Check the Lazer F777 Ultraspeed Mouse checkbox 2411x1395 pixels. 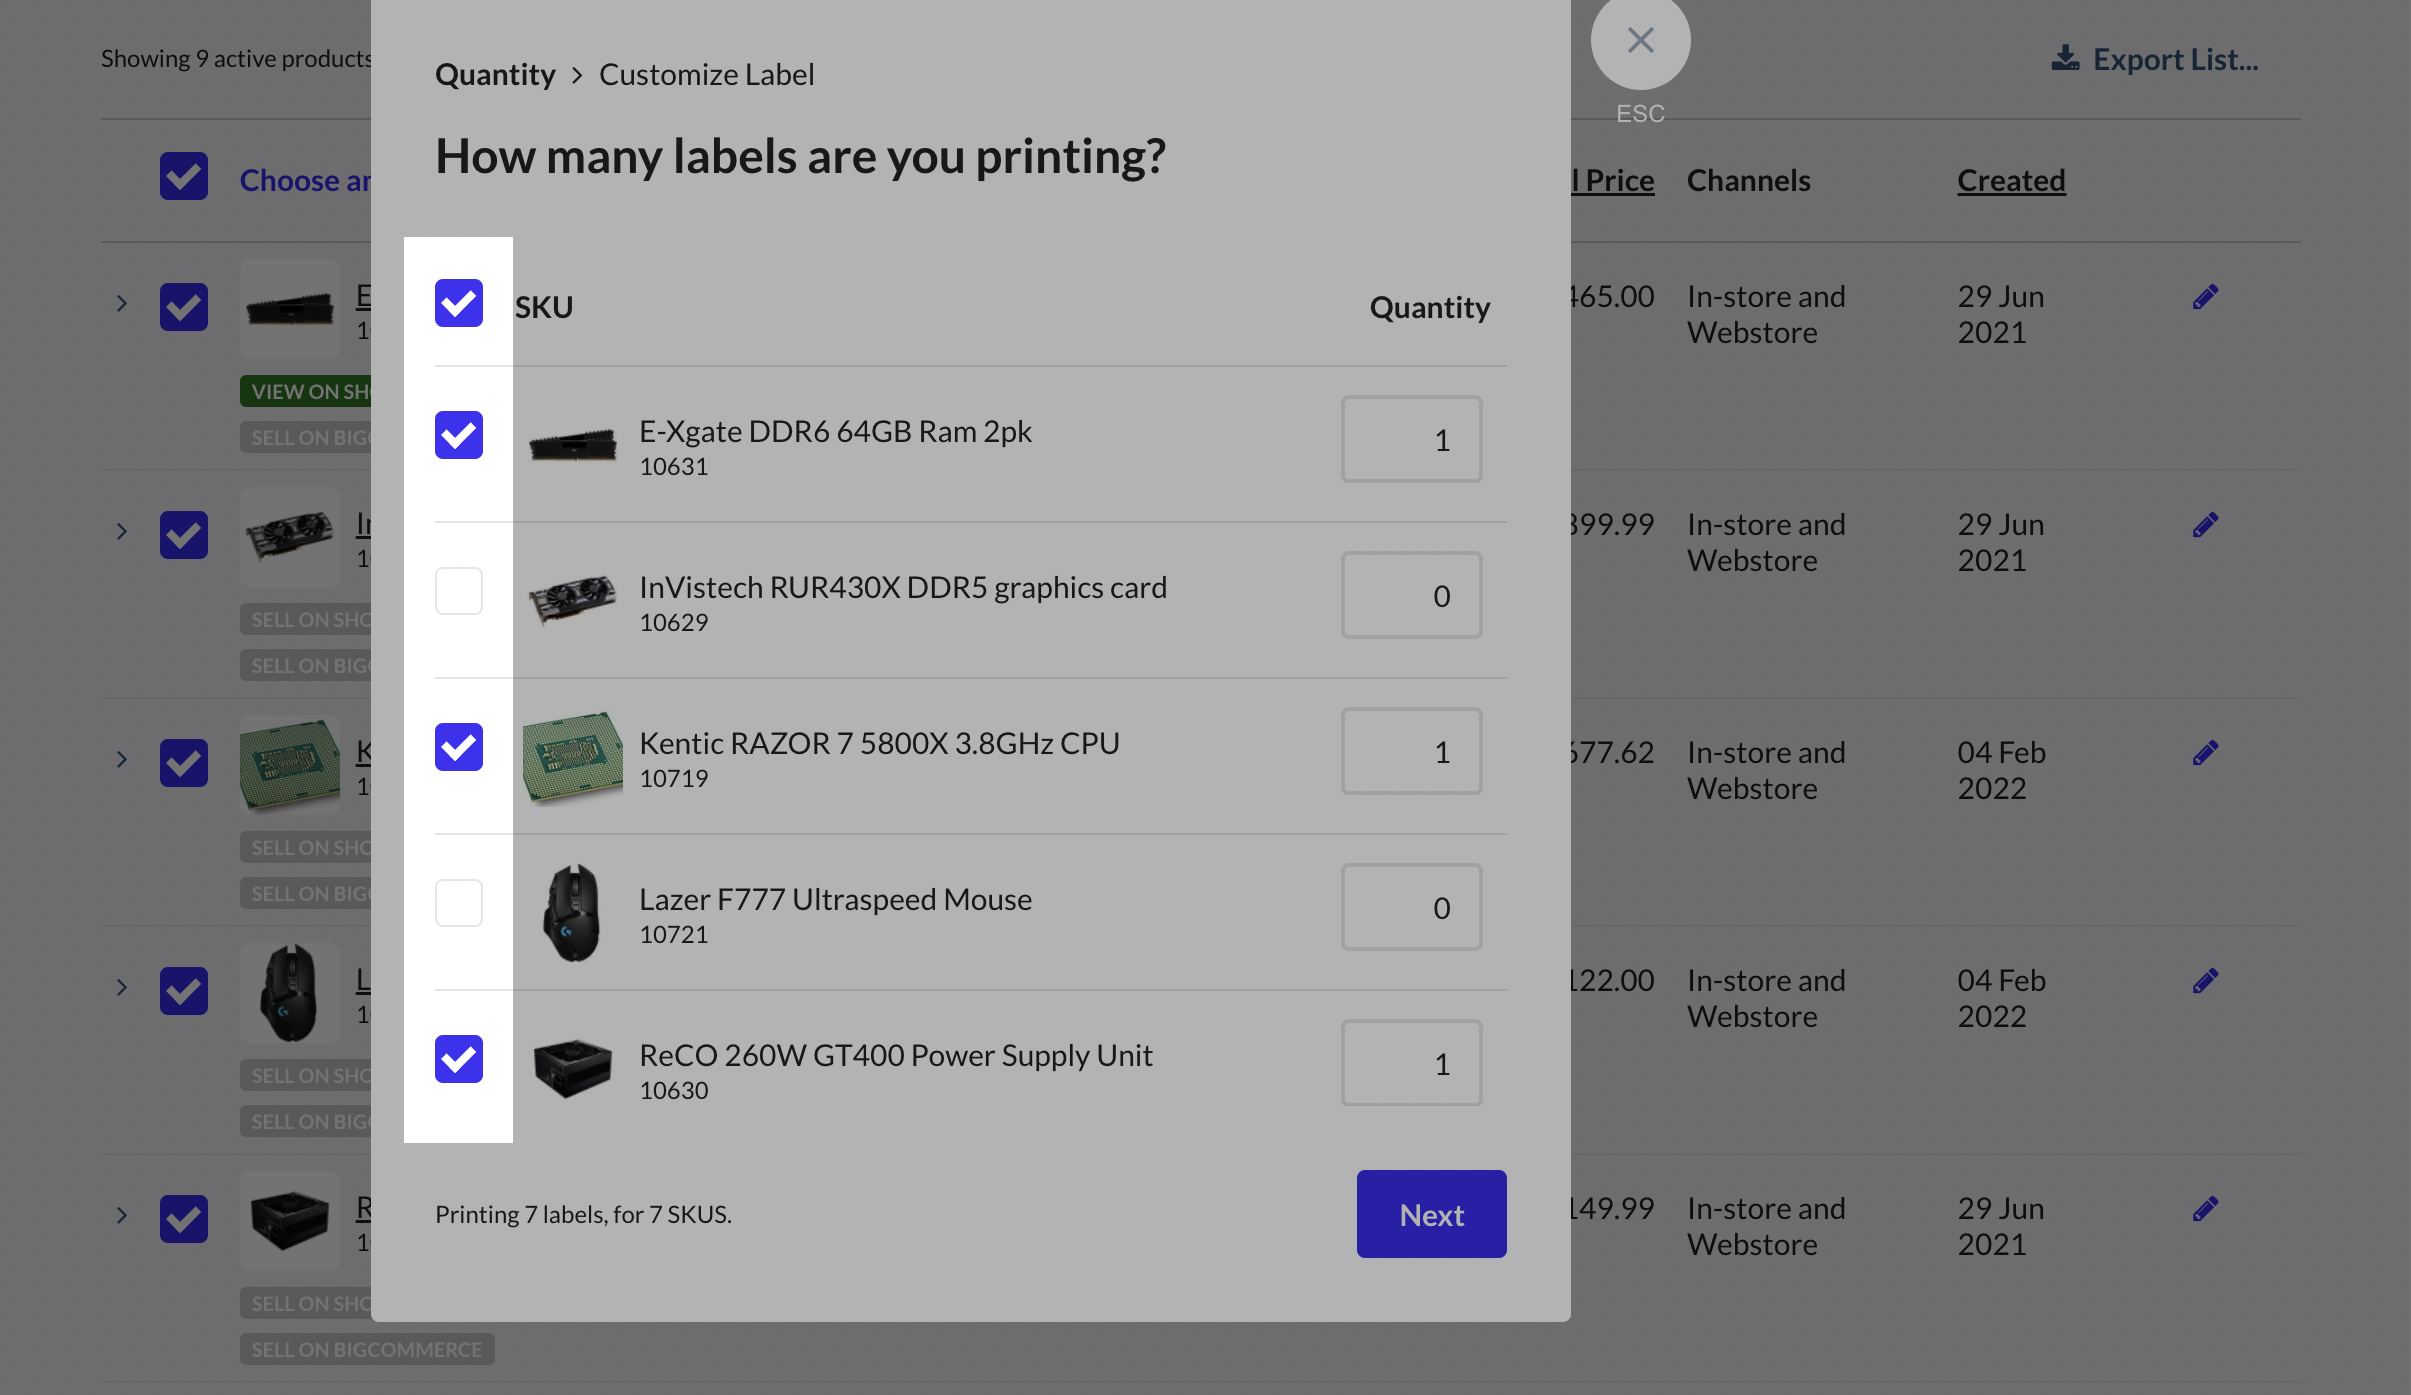pyautogui.click(x=459, y=903)
